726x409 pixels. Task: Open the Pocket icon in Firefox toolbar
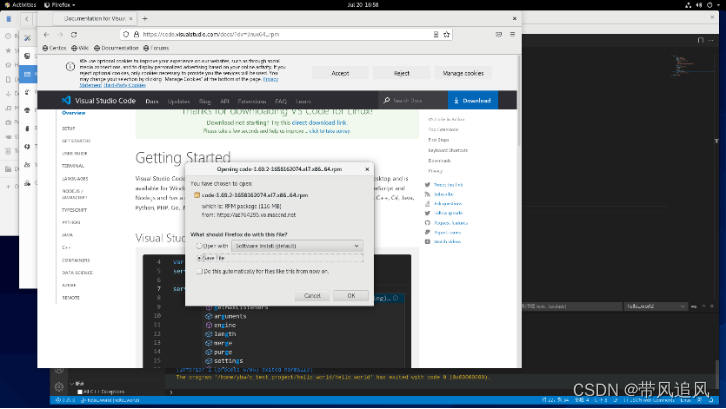coord(499,34)
